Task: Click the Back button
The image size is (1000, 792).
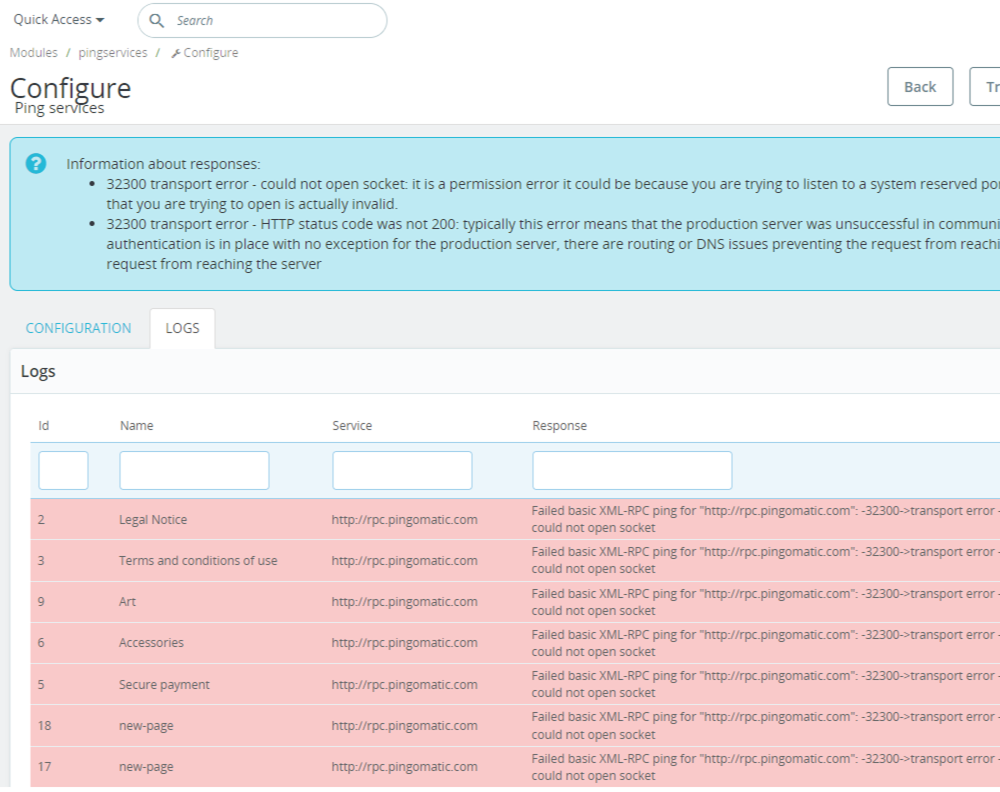Action: point(920,86)
